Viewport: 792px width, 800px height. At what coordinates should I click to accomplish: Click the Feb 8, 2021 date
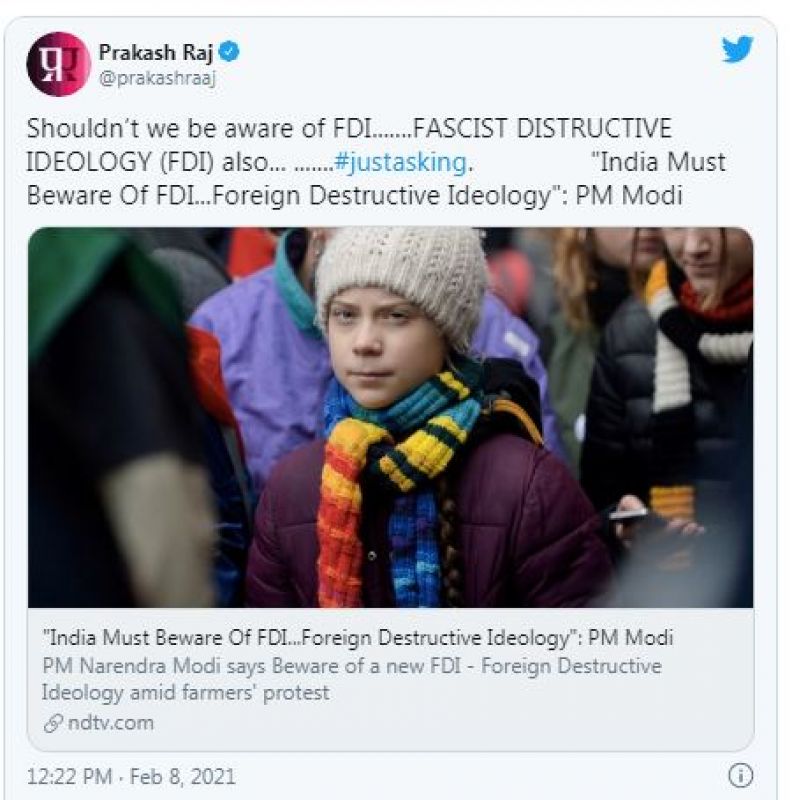tap(182, 777)
